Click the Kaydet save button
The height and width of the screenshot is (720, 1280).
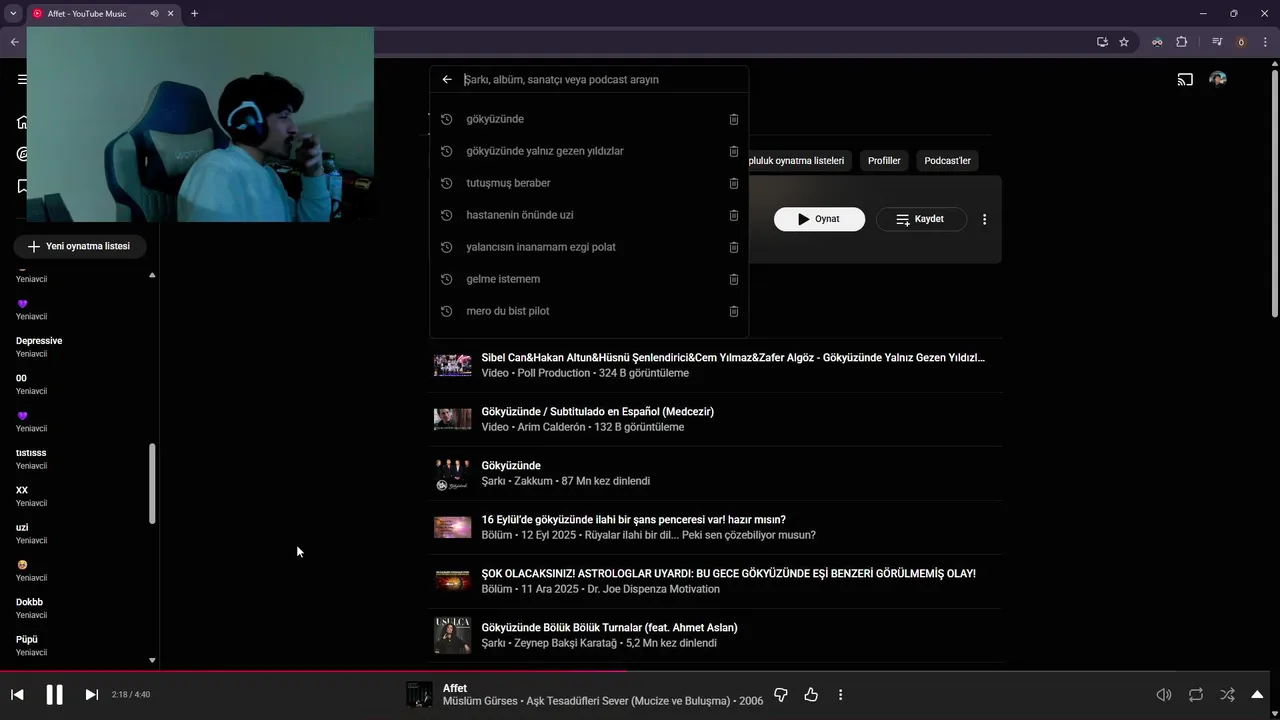(x=921, y=219)
